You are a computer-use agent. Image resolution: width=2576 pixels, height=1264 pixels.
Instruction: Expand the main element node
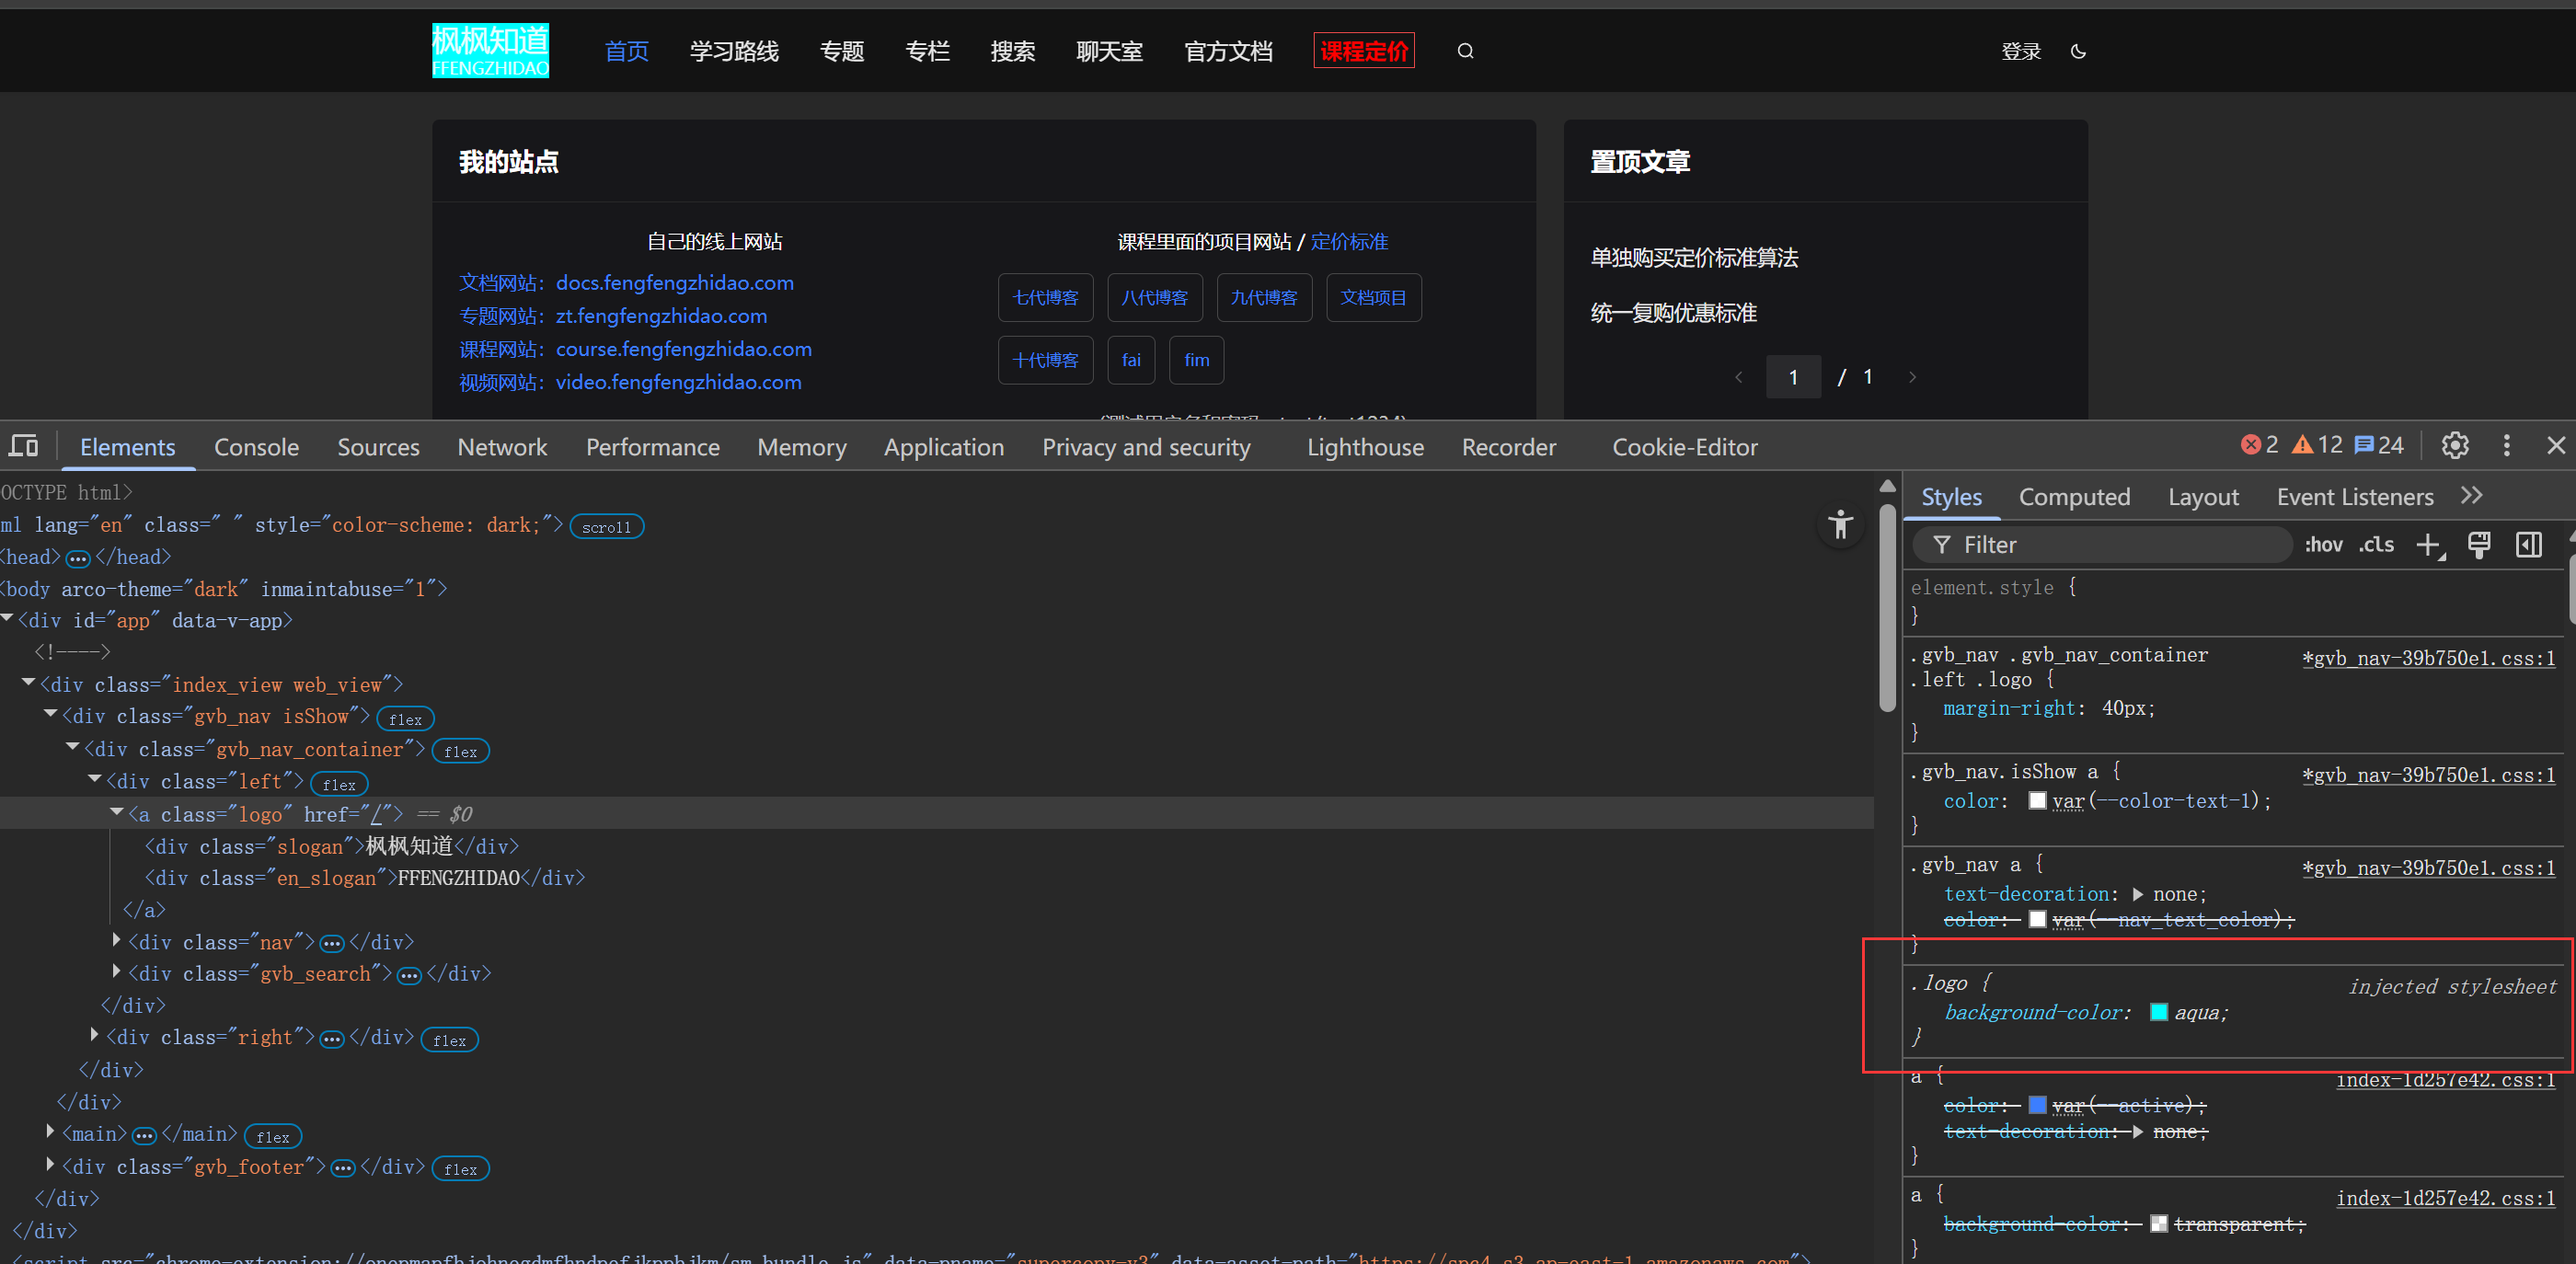click(x=50, y=1132)
